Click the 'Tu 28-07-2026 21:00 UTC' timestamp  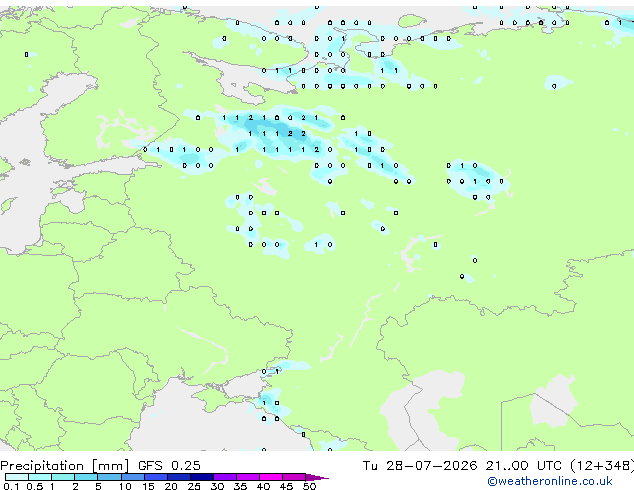[462, 466]
